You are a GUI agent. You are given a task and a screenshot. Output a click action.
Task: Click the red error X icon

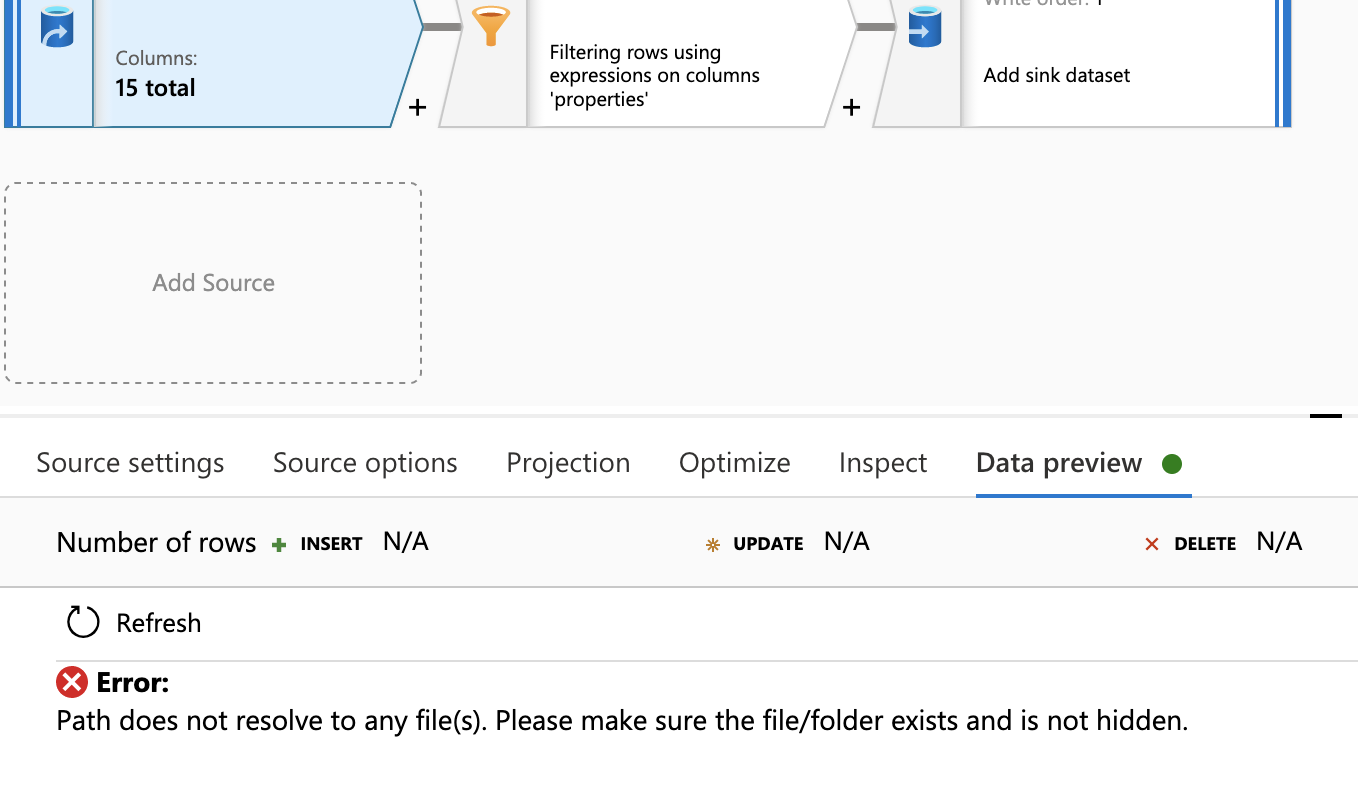[x=72, y=683]
